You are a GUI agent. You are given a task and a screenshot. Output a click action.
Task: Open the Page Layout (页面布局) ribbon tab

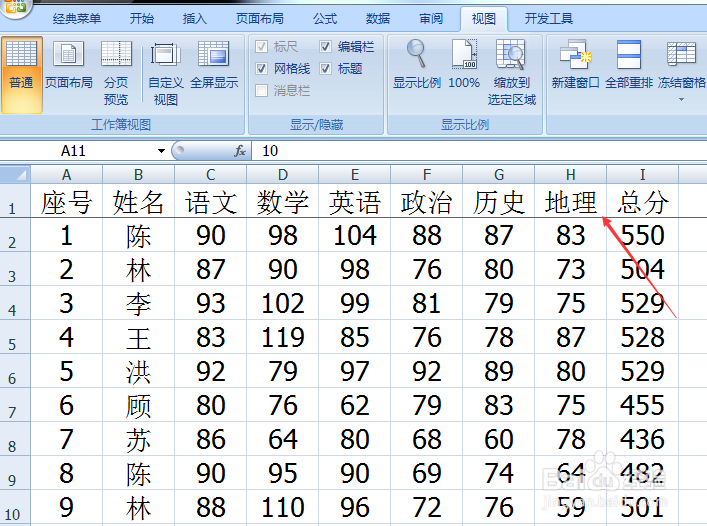(260, 19)
